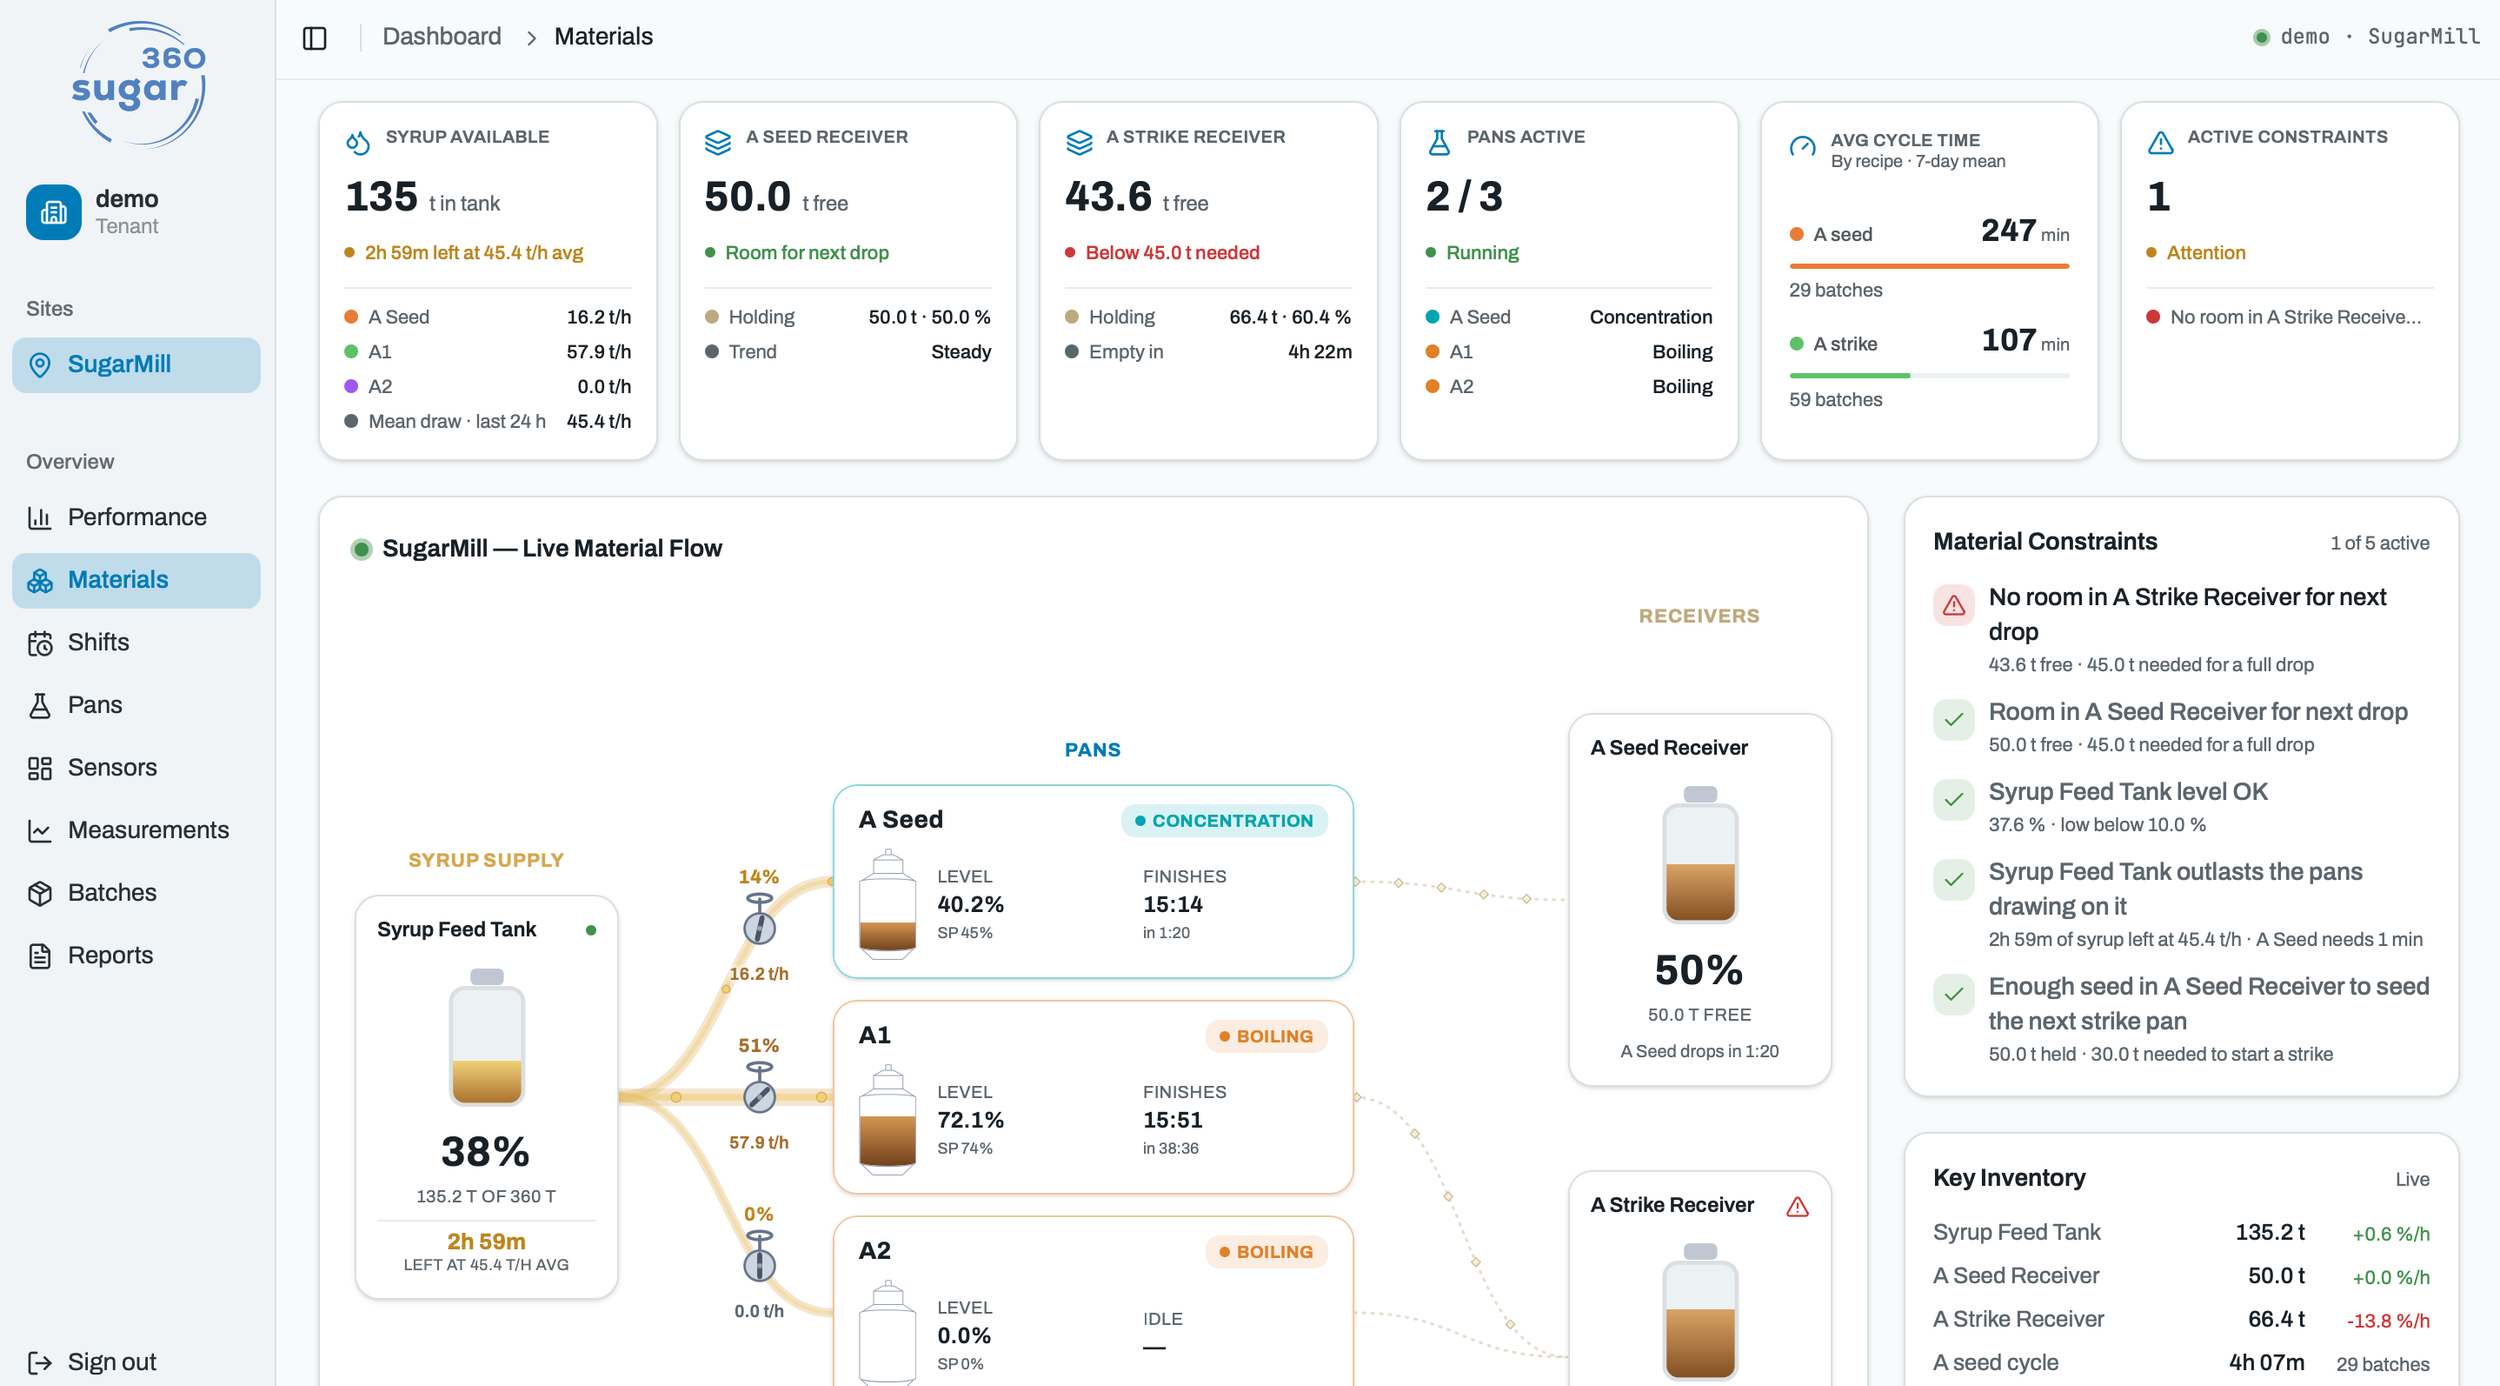Screen dimensions: 2500x1386
Task: Click the Pans Active flask icon
Action: click(1439, 142)
